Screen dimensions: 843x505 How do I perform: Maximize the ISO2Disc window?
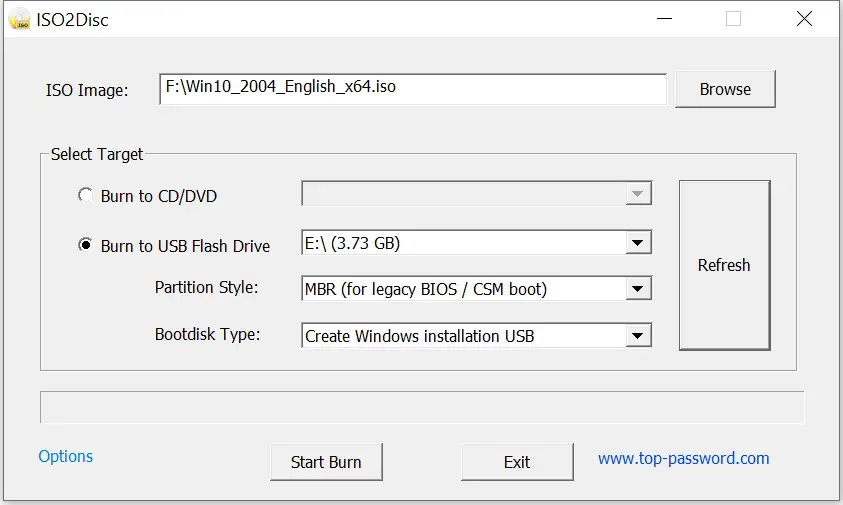(x=733, y=19)
